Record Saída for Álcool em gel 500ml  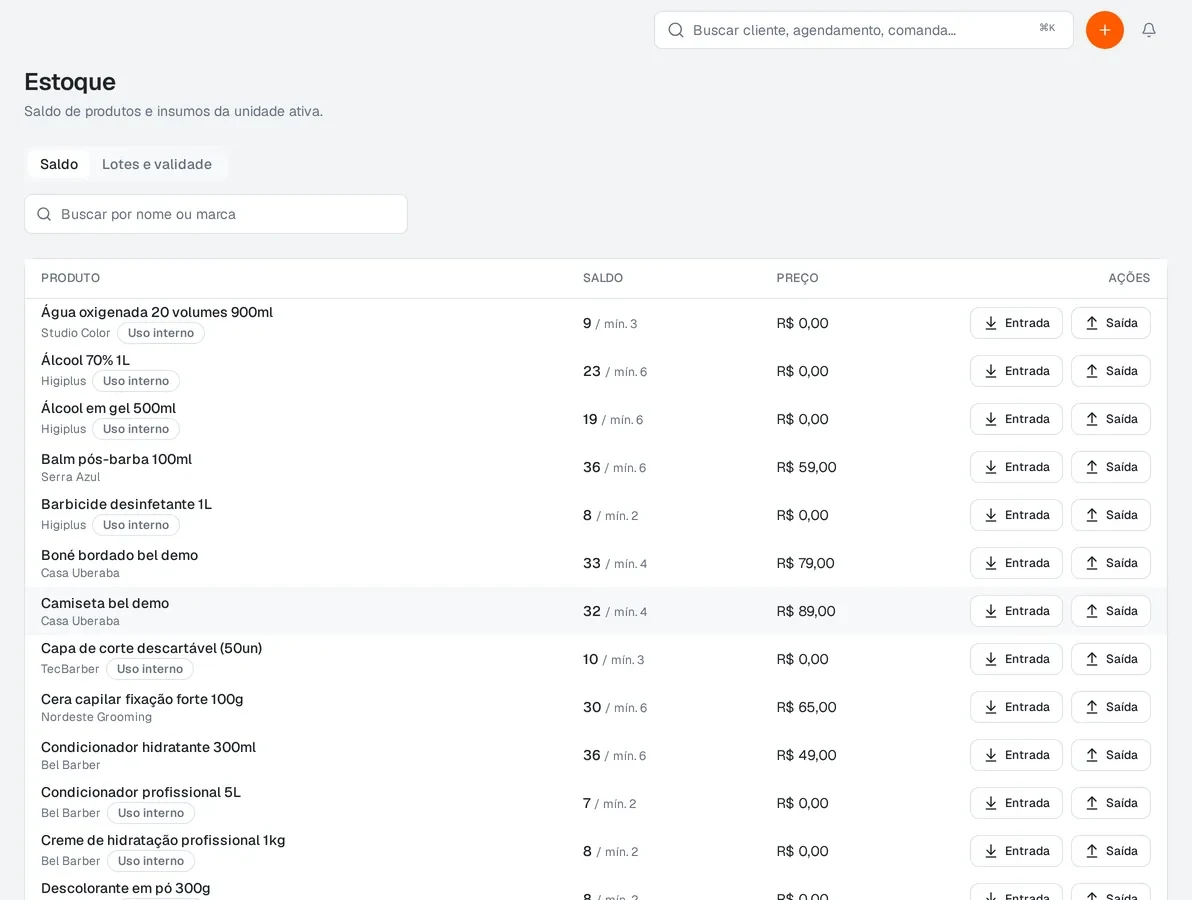[1111, 419]
